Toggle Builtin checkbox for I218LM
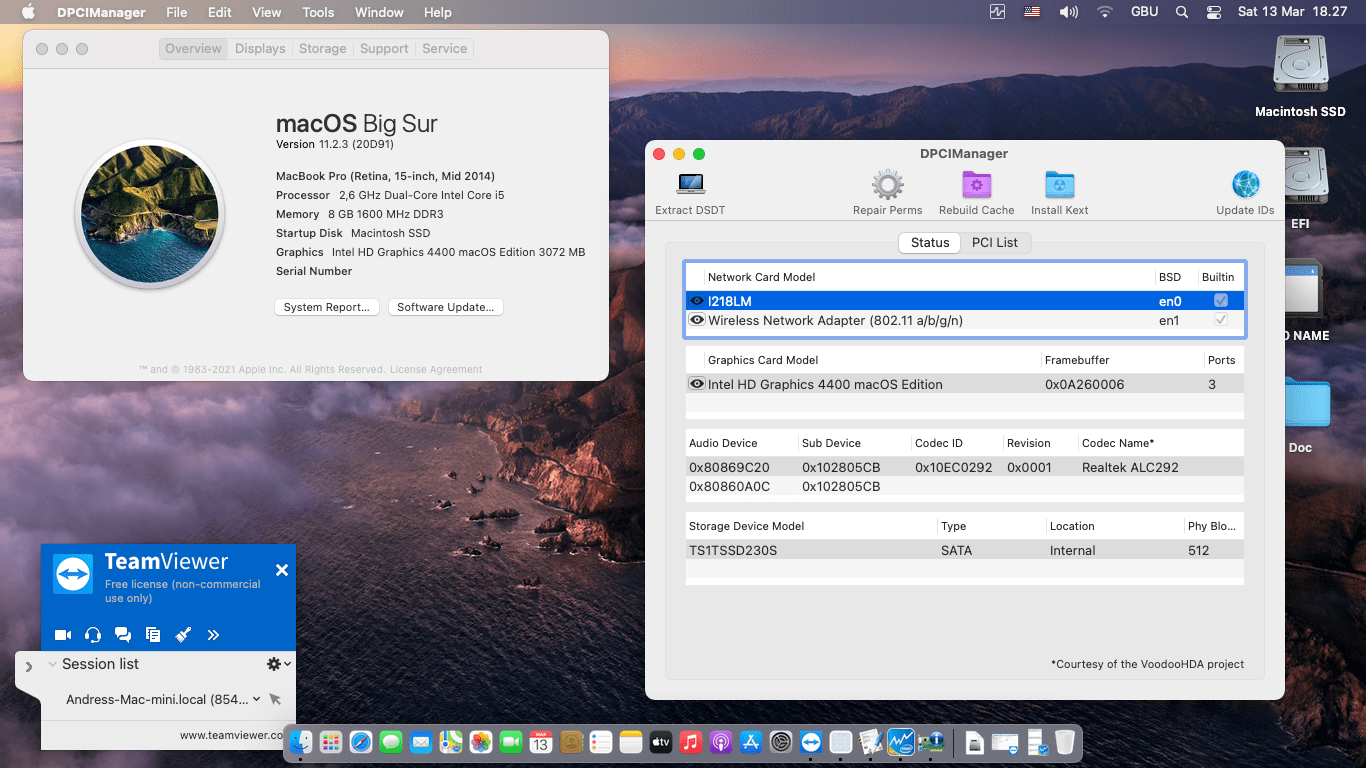The width and height of the screenshot is (1366, 768). [1221, 300]
